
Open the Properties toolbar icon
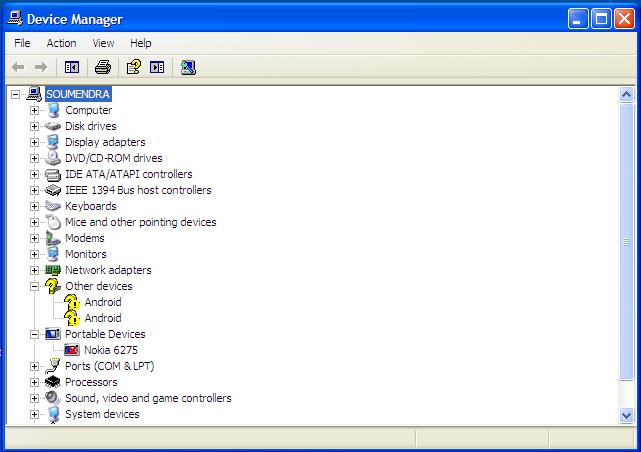[134, 67]
